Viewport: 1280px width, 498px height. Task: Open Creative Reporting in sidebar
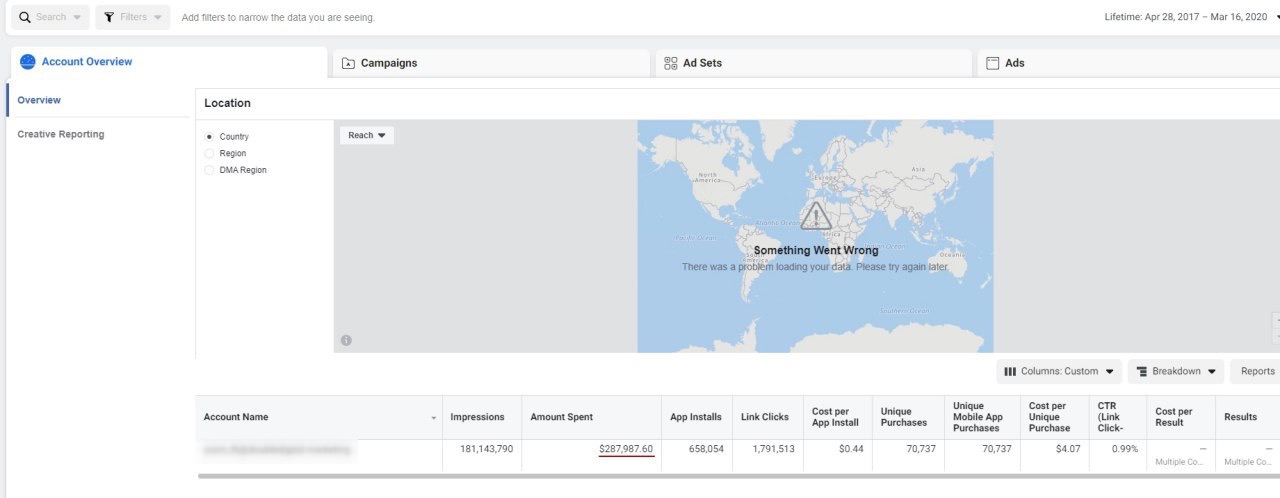(61, 134)
